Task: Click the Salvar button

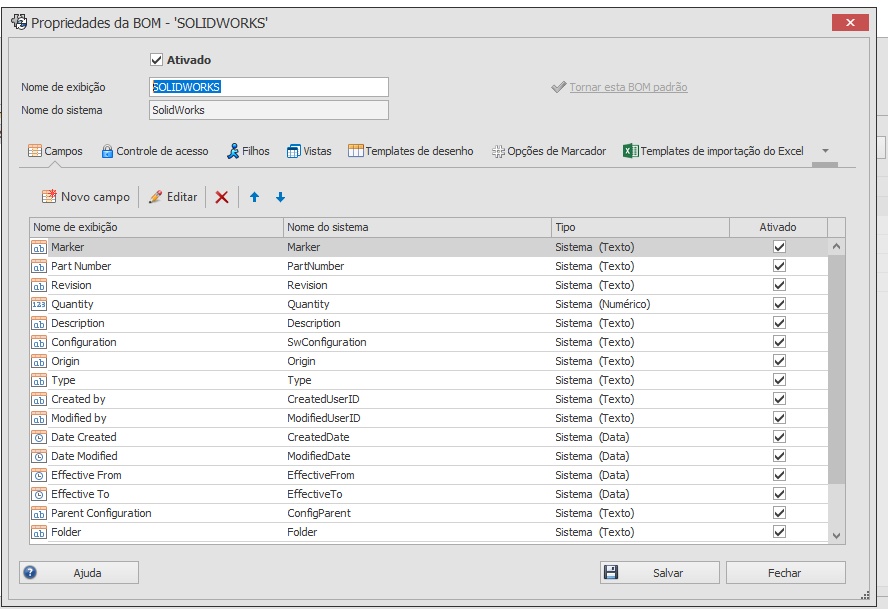Action: (660, 572)
